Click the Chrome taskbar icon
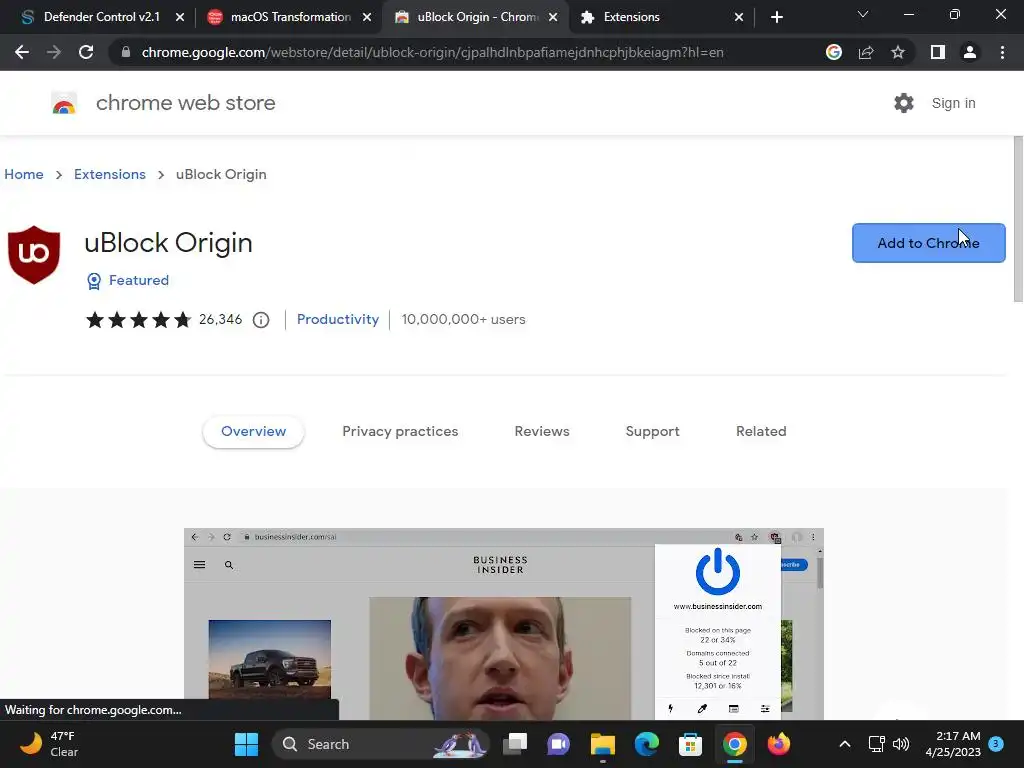The image size is (1024, 768). tap(735, 744)
